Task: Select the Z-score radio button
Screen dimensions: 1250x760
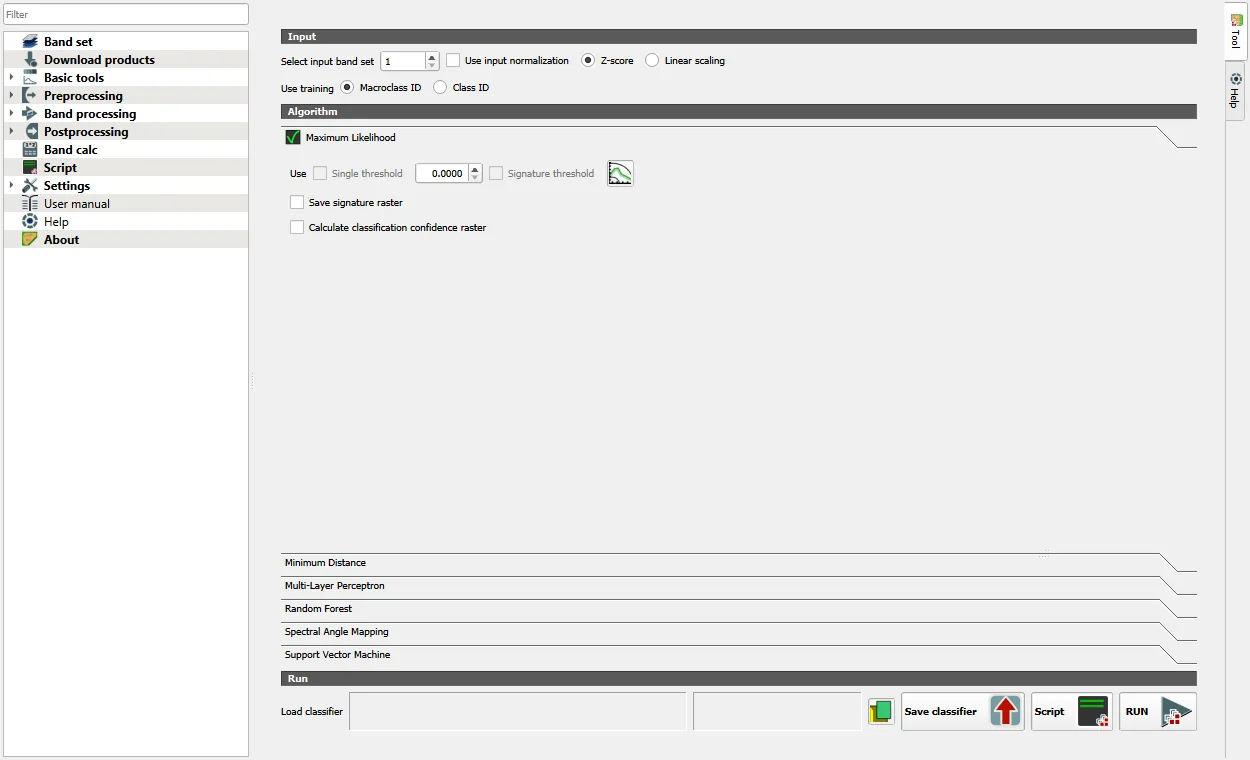Action: pyautogui.click(x=588, y=61)
